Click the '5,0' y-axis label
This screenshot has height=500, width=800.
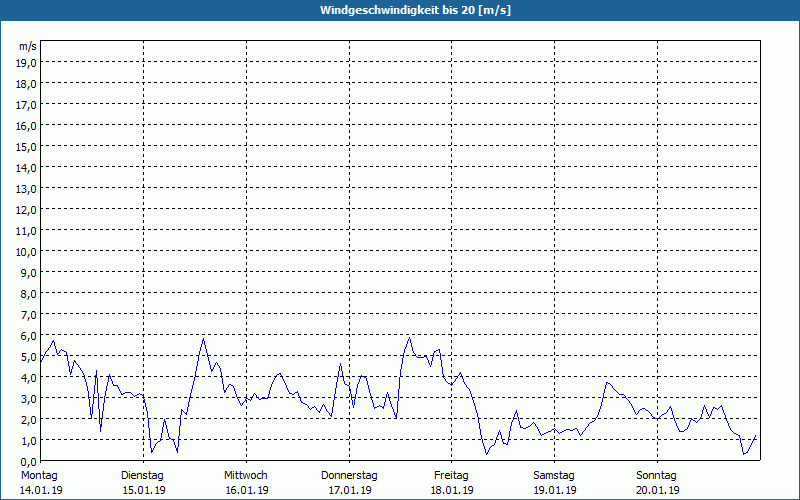29,357
